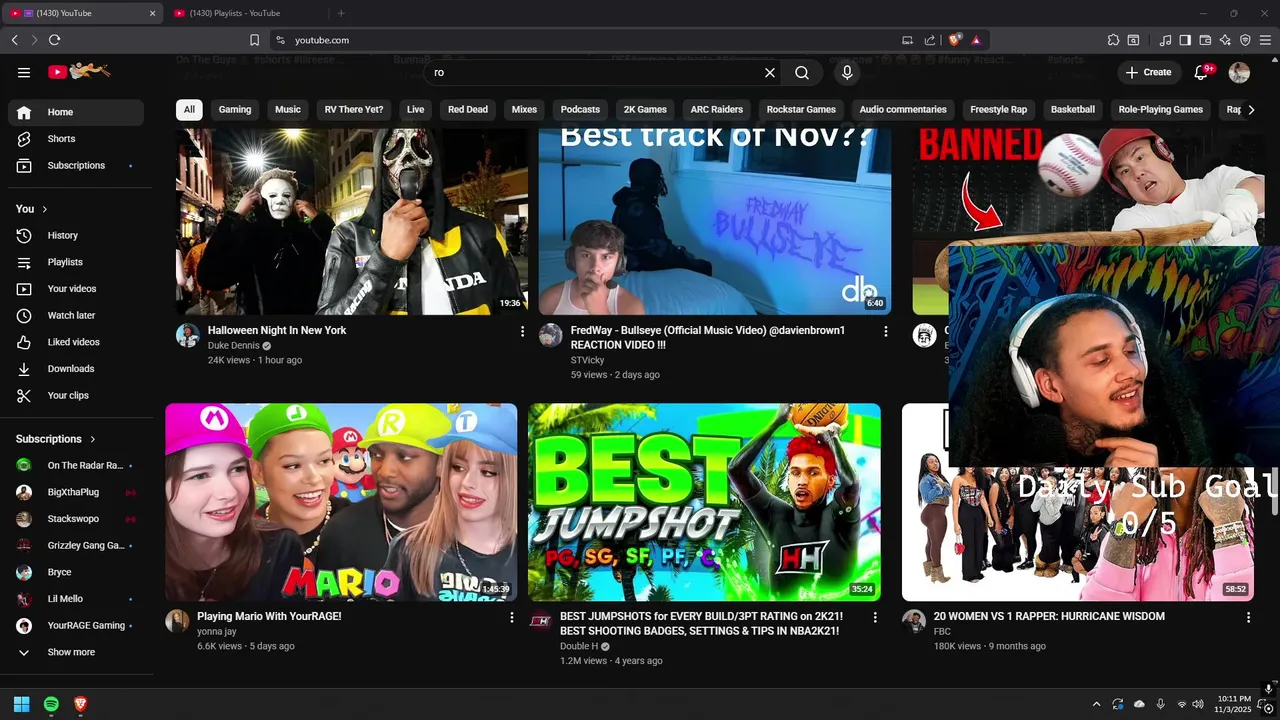Open Brave Rewards triangle icon
Screen dimensions: 1280x720
coord(976,40)
